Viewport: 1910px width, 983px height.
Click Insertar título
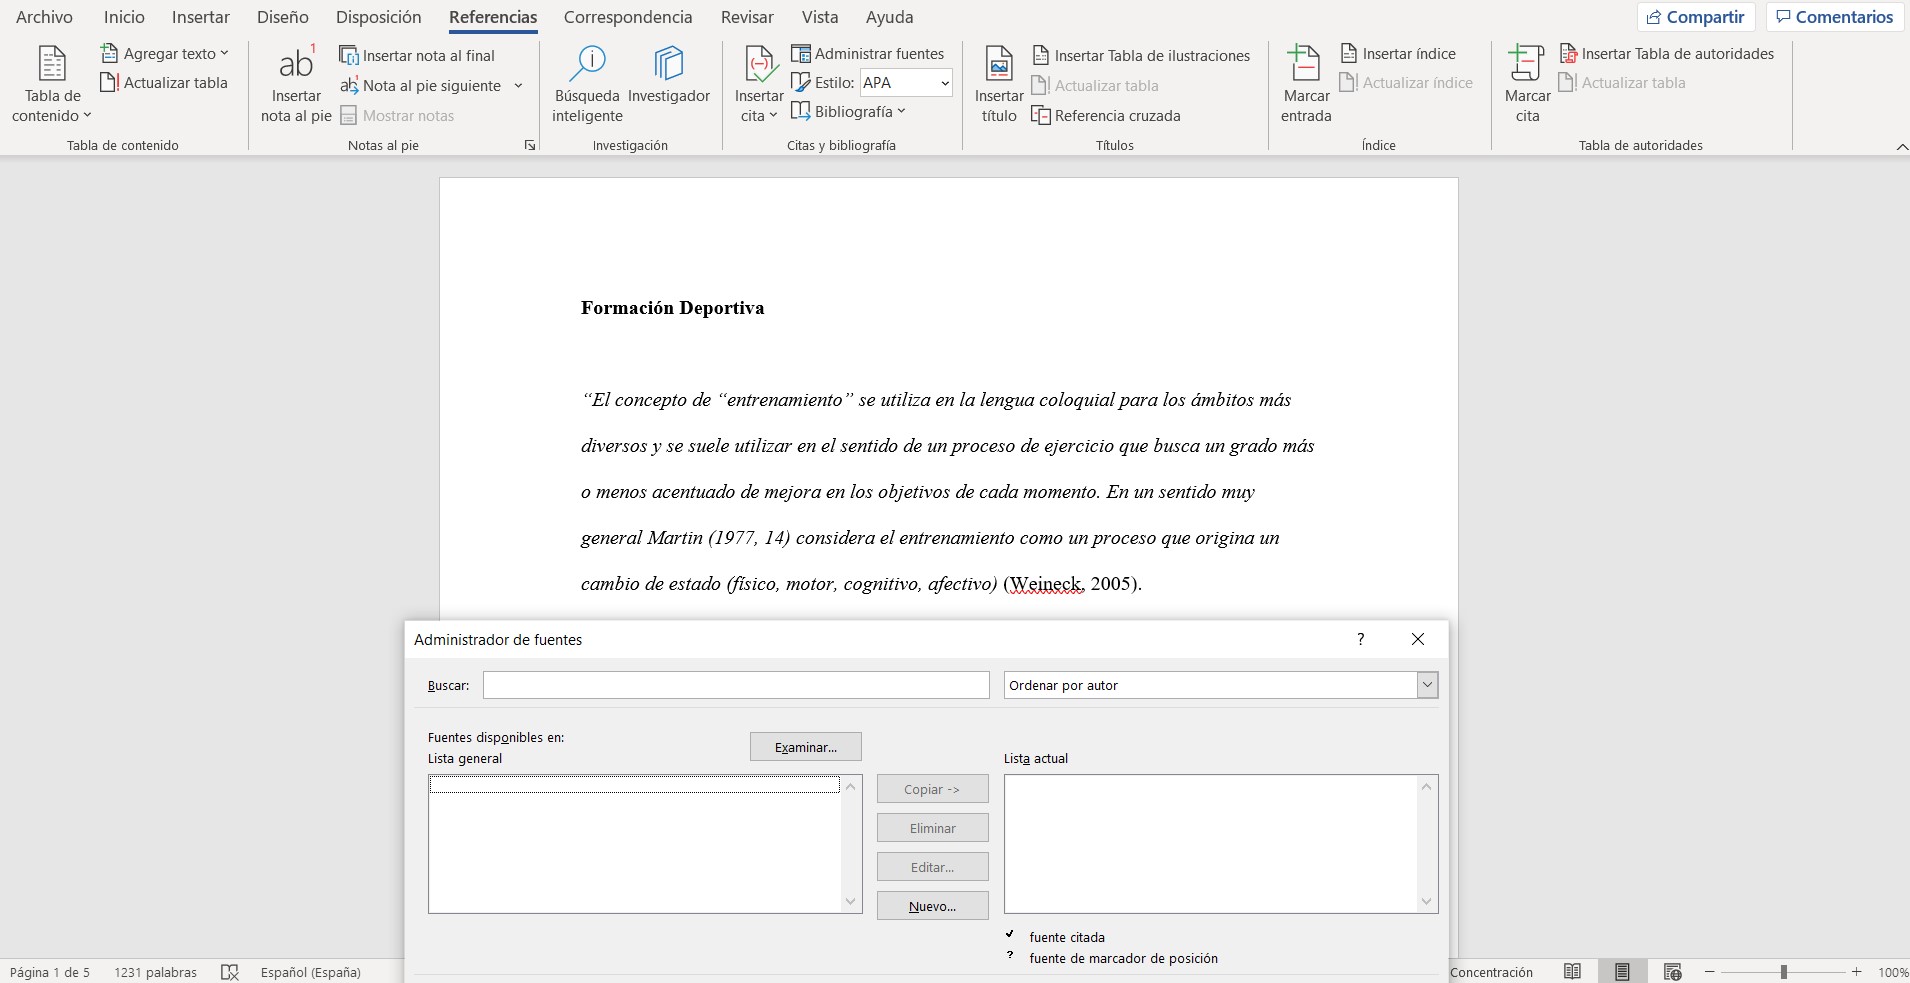pos(999,84)
